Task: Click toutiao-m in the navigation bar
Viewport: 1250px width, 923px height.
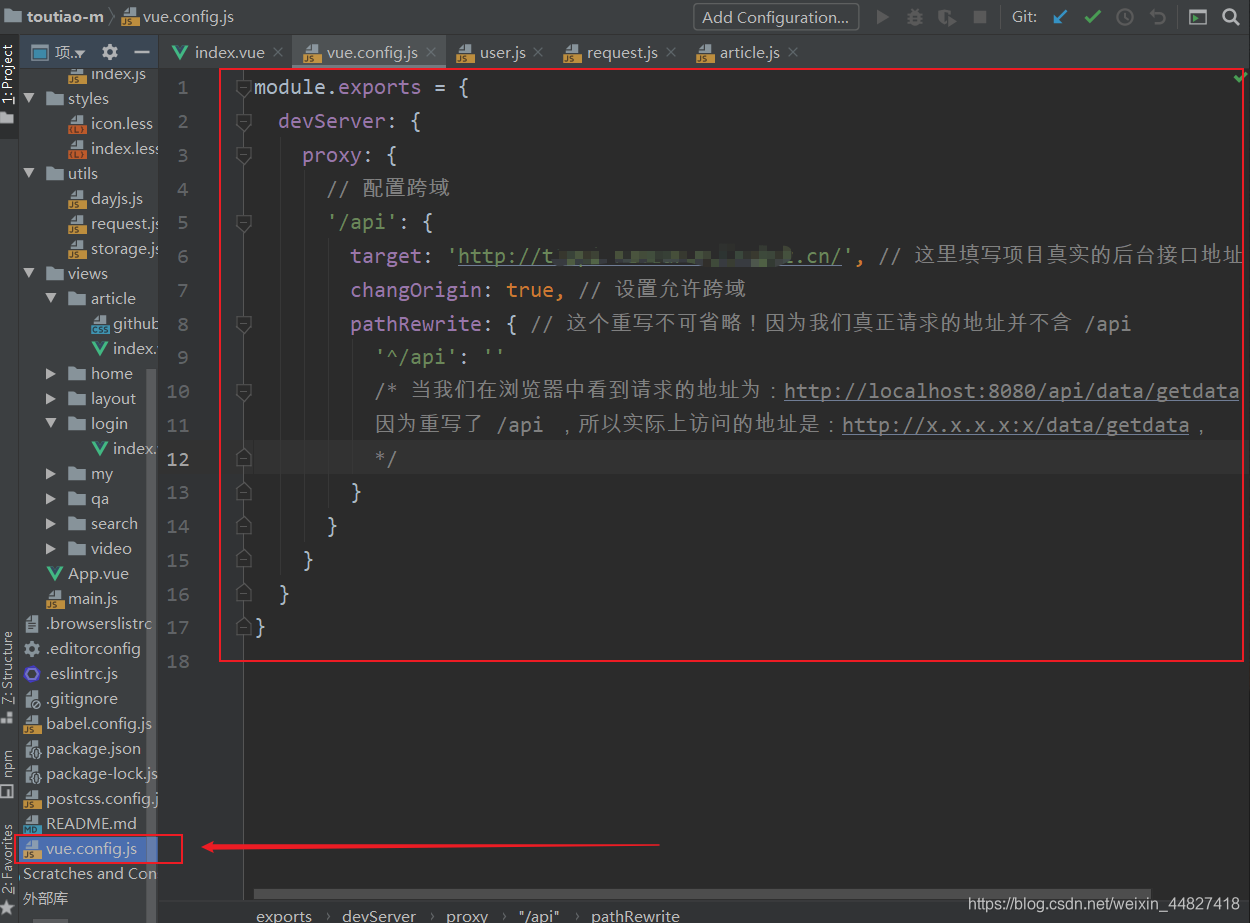Action: click(x=65, y=17)
